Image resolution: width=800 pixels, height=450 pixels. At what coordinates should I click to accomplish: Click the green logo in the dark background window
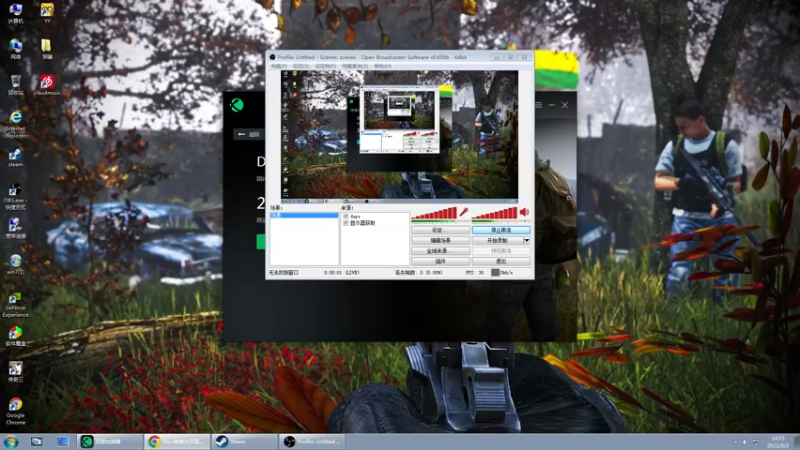tap(237, 105)
